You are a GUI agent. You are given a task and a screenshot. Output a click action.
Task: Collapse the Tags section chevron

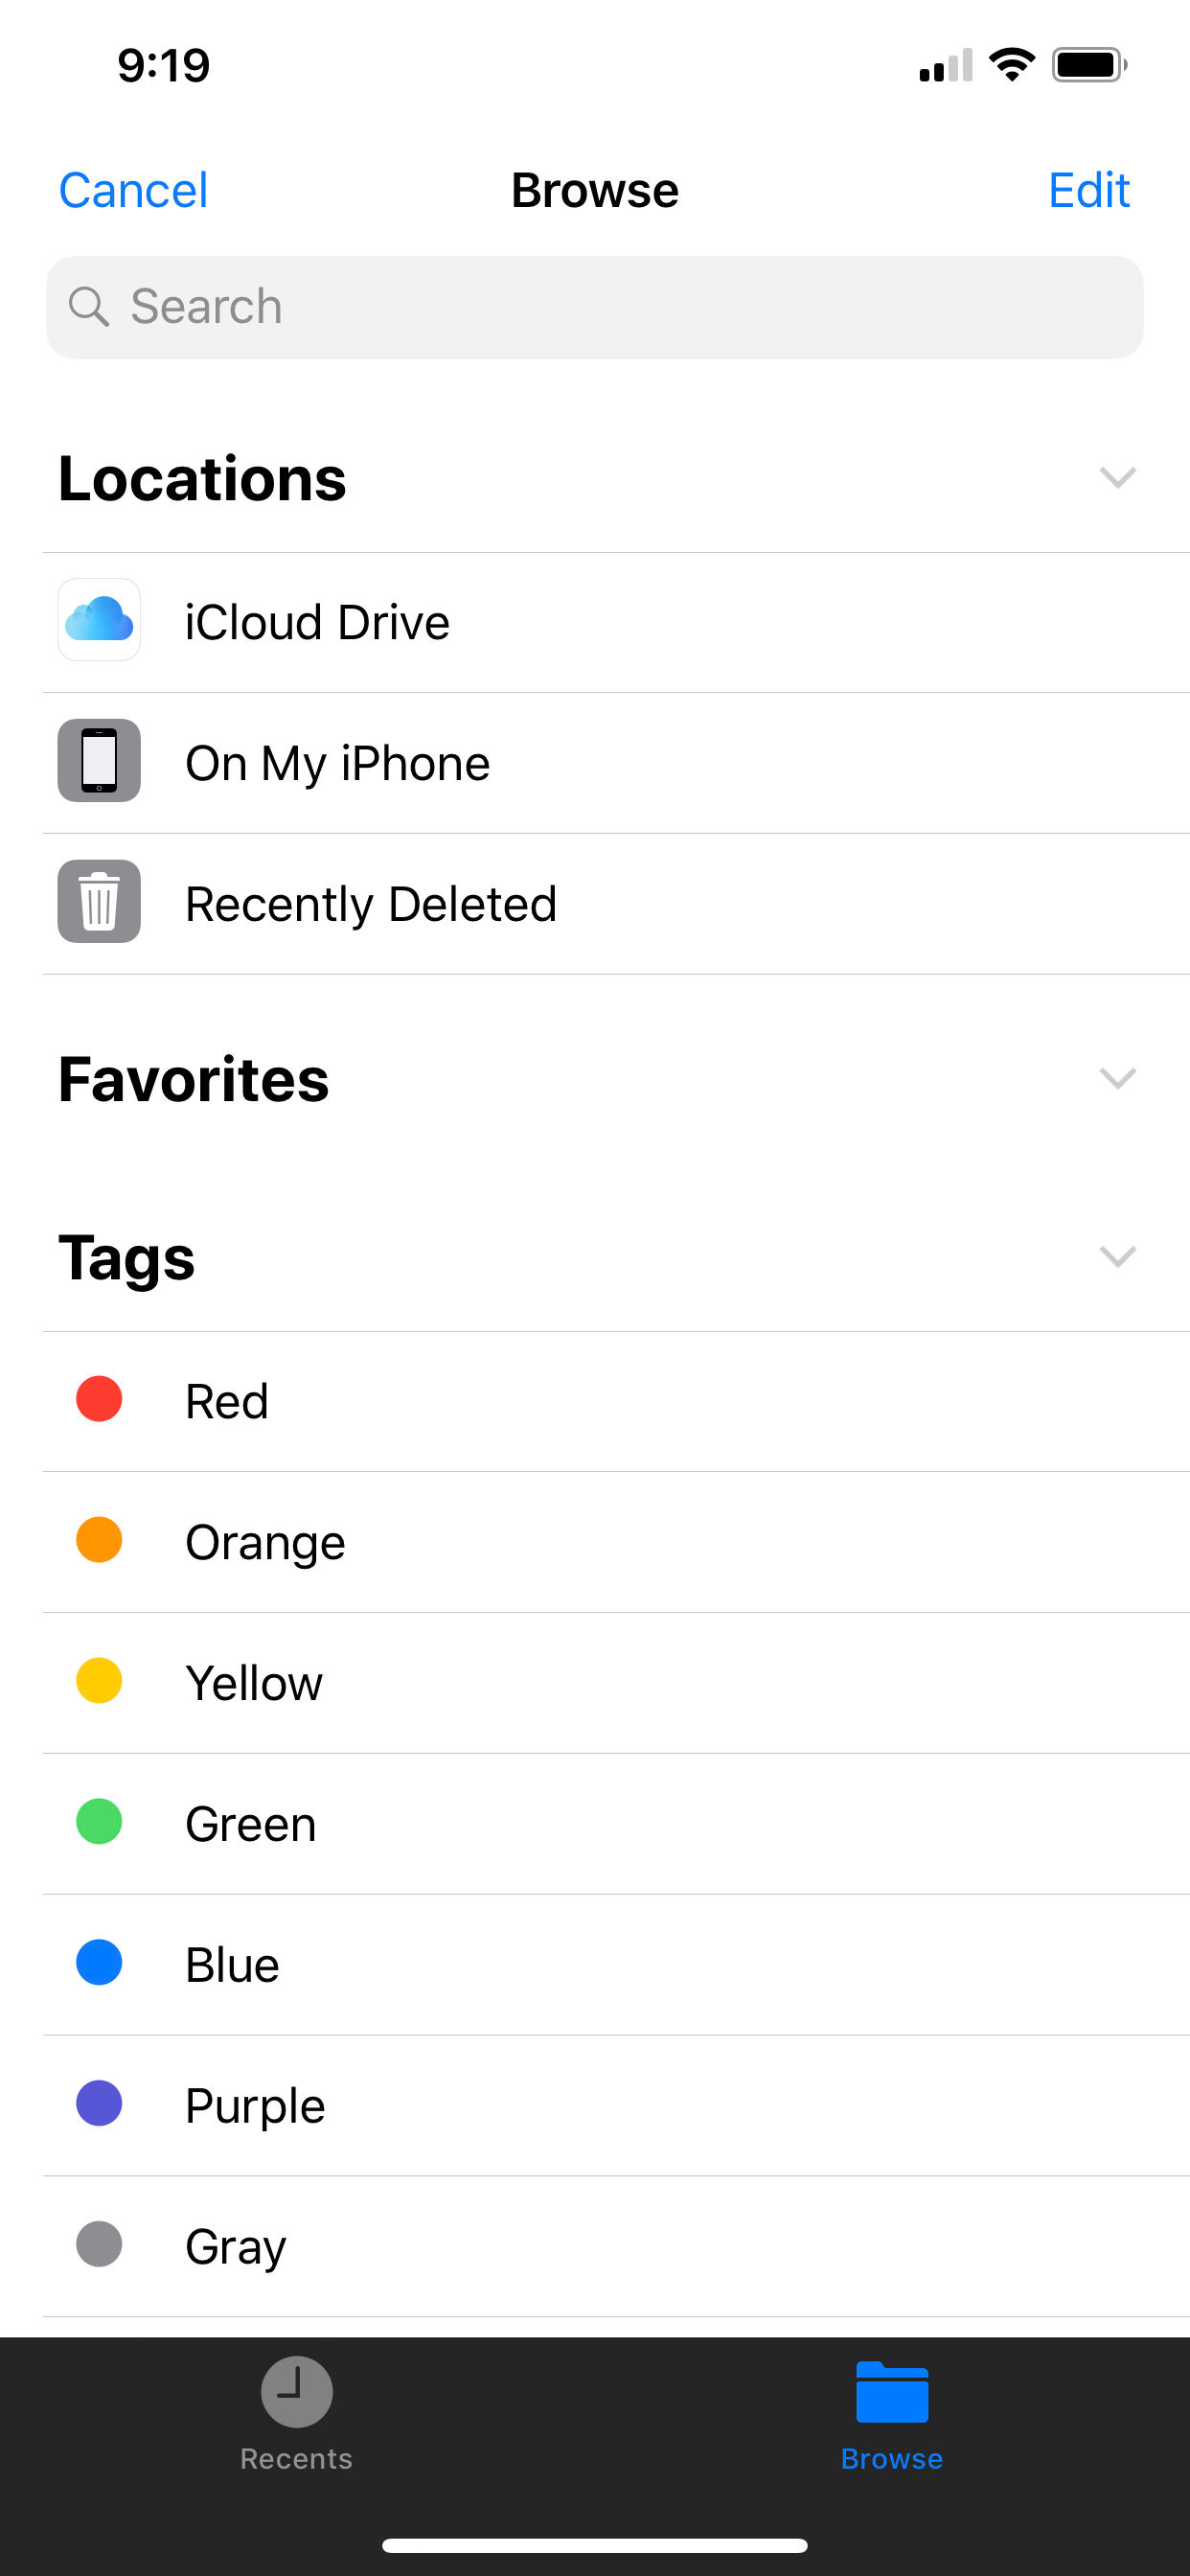tap(1117, 1256)
